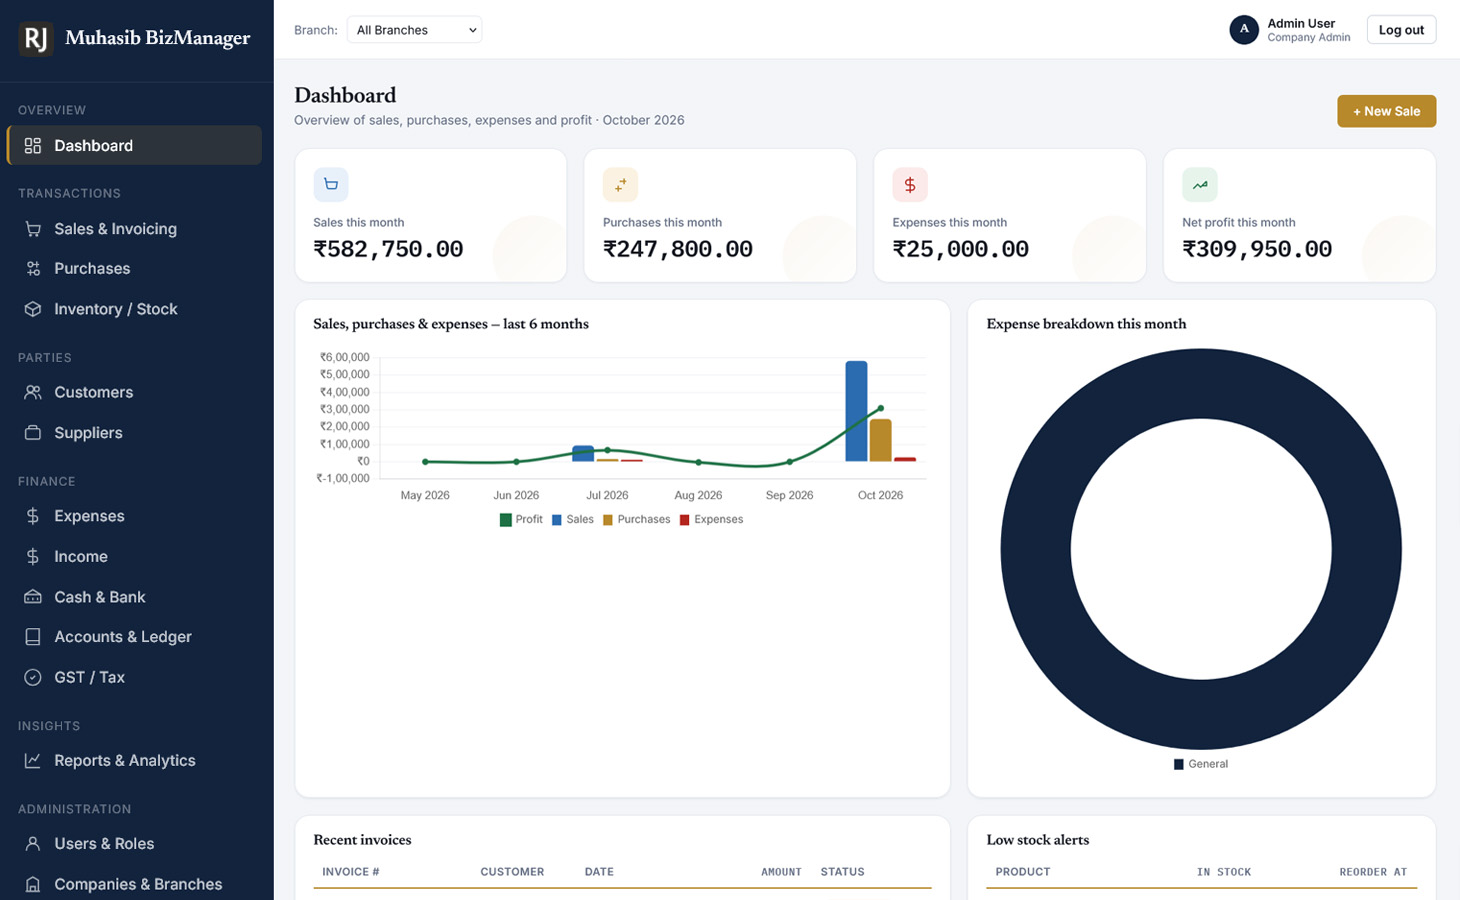Go to Inventory / Stock page
The image size is (1460, 900).
pos(134,309)
